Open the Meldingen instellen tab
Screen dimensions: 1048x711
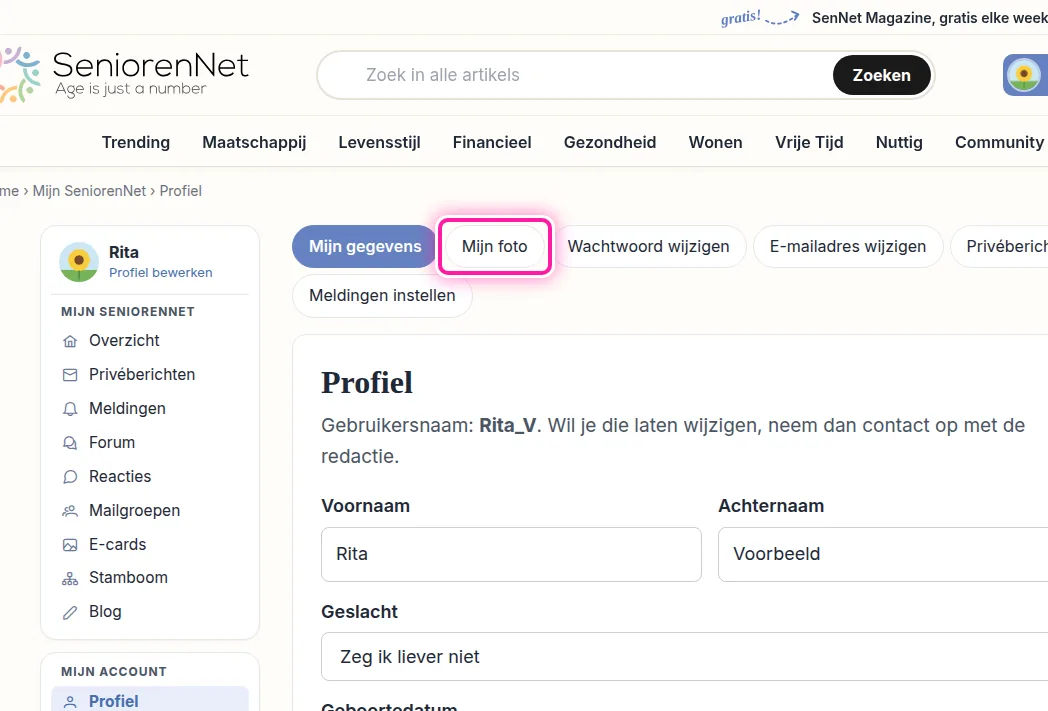pyautogui.click(x=382, y=295)
